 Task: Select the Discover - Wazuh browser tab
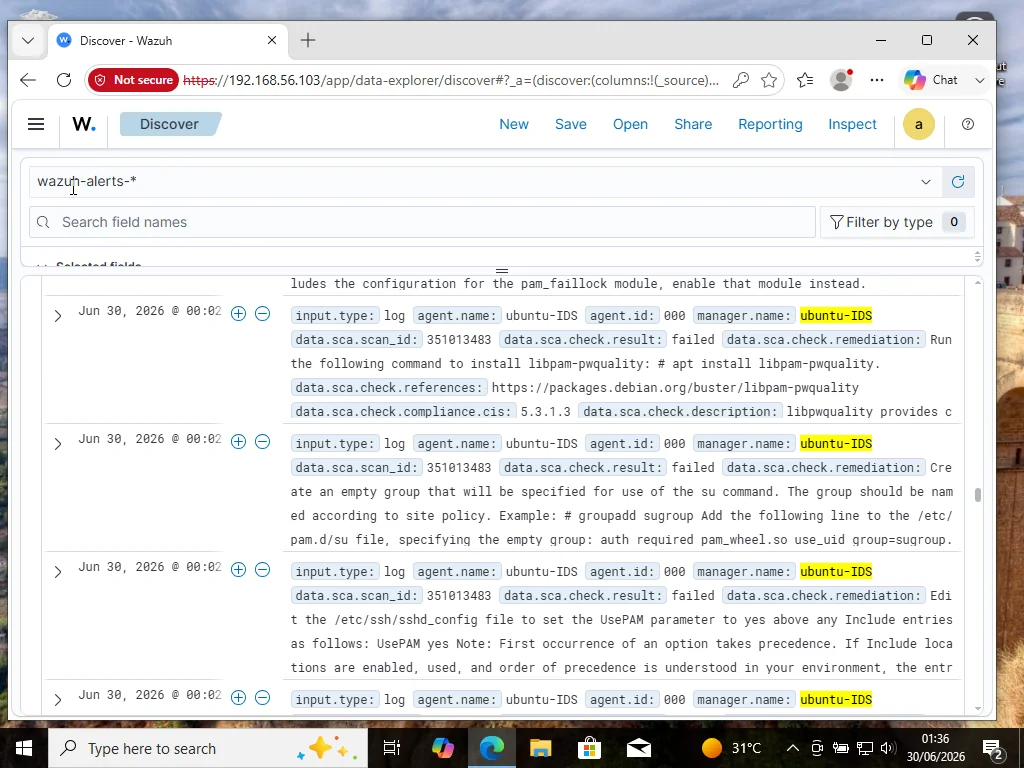click(168, 40)
